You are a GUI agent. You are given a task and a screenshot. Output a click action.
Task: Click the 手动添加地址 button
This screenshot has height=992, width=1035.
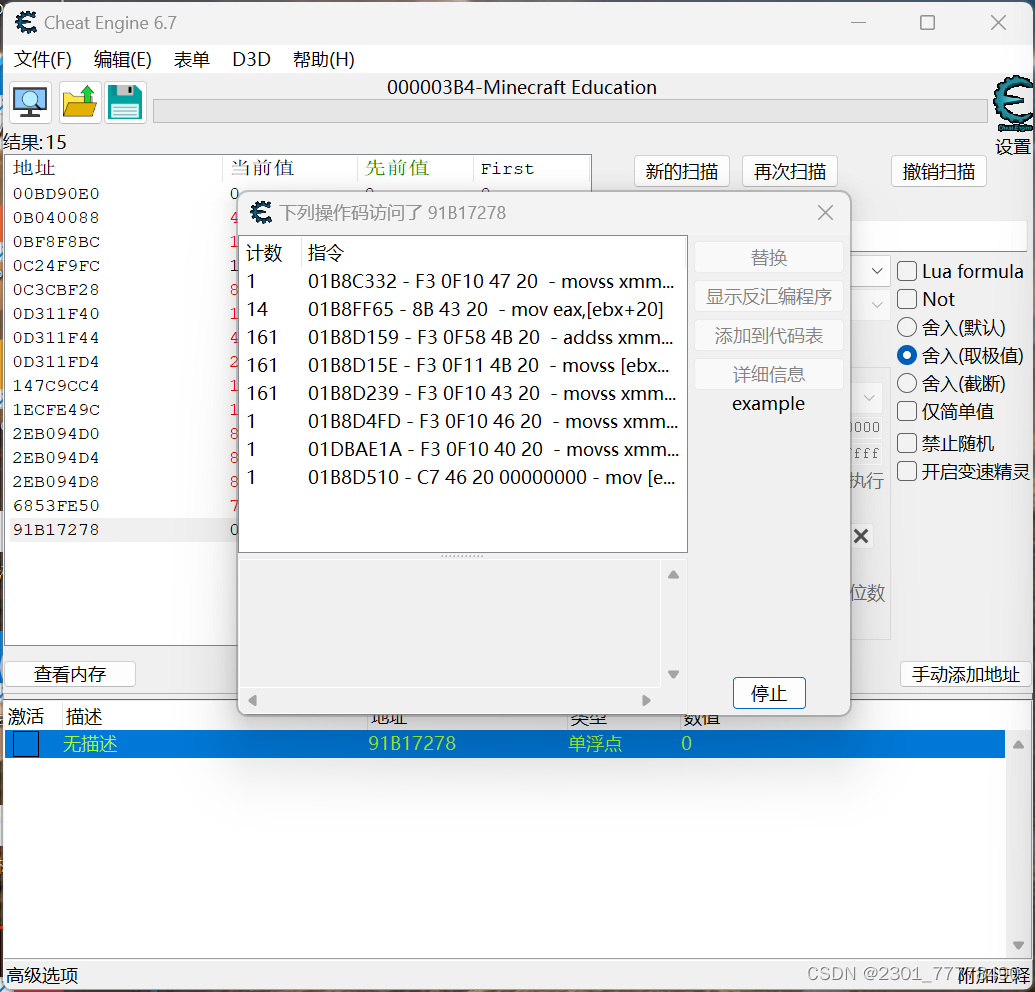966,674
